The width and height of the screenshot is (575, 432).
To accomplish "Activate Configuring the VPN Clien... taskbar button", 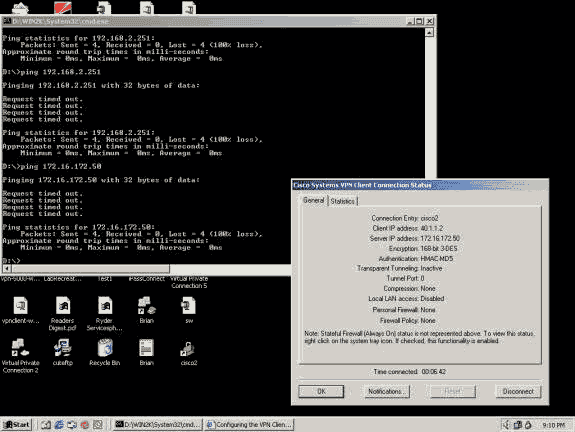I will coord(249,425).
